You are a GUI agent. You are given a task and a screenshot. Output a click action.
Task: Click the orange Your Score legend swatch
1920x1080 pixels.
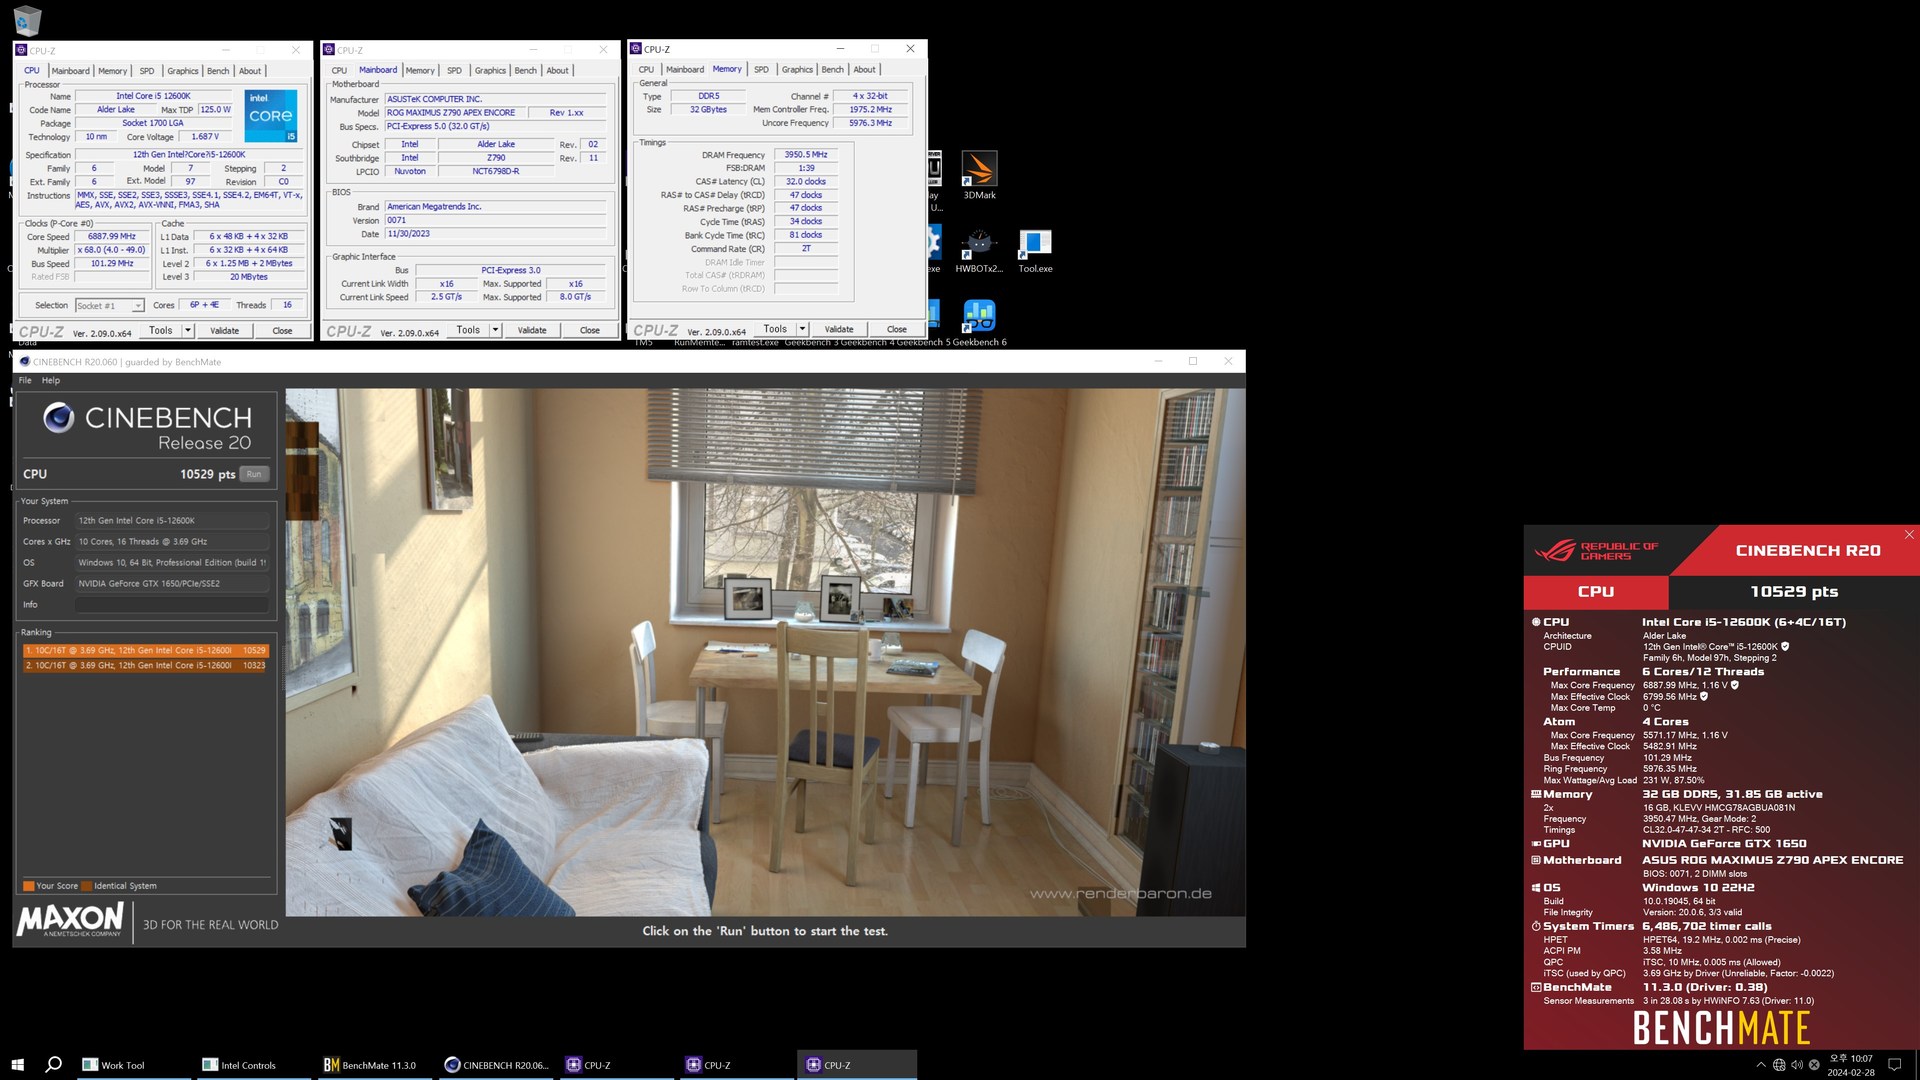pyautogui.click(x=29, y=886)
